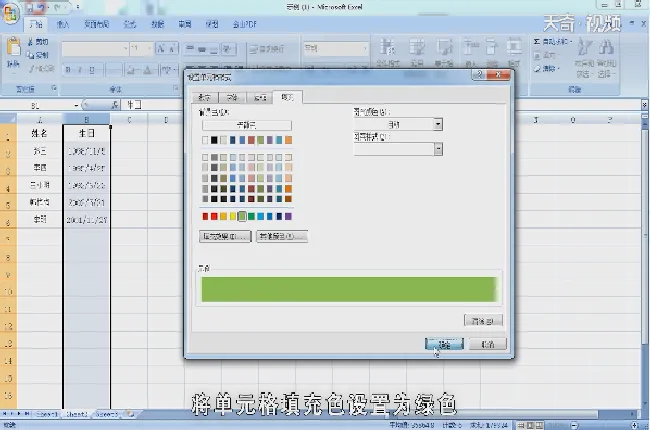The image size is (650, 430).
Task: Select the Sheet1 worksheet tab
Action: pyautogui.click(x=47, y=414)
